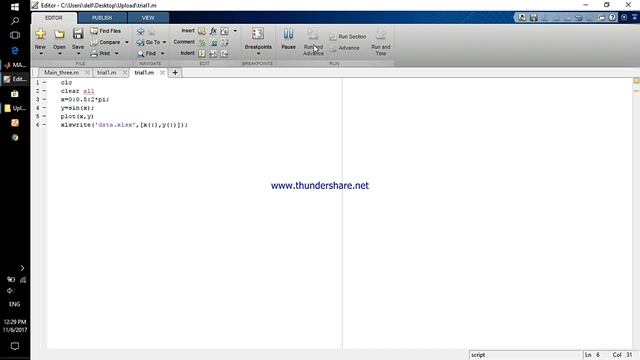The width and height of the screenshot is (640, 360).
Task: Toggle breakpoint dash on line 3
Action: pyautogui.click(x=44, y=99)
